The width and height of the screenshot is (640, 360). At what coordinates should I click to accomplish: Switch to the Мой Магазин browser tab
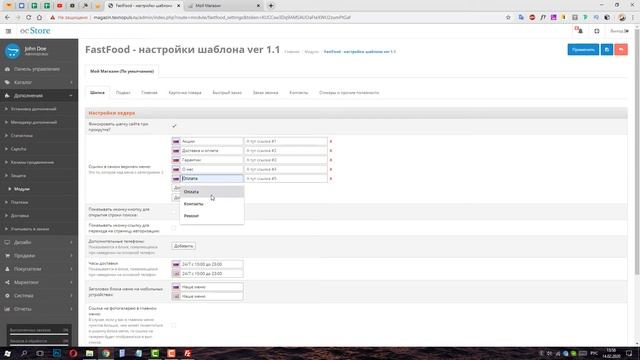coord(224,6)
